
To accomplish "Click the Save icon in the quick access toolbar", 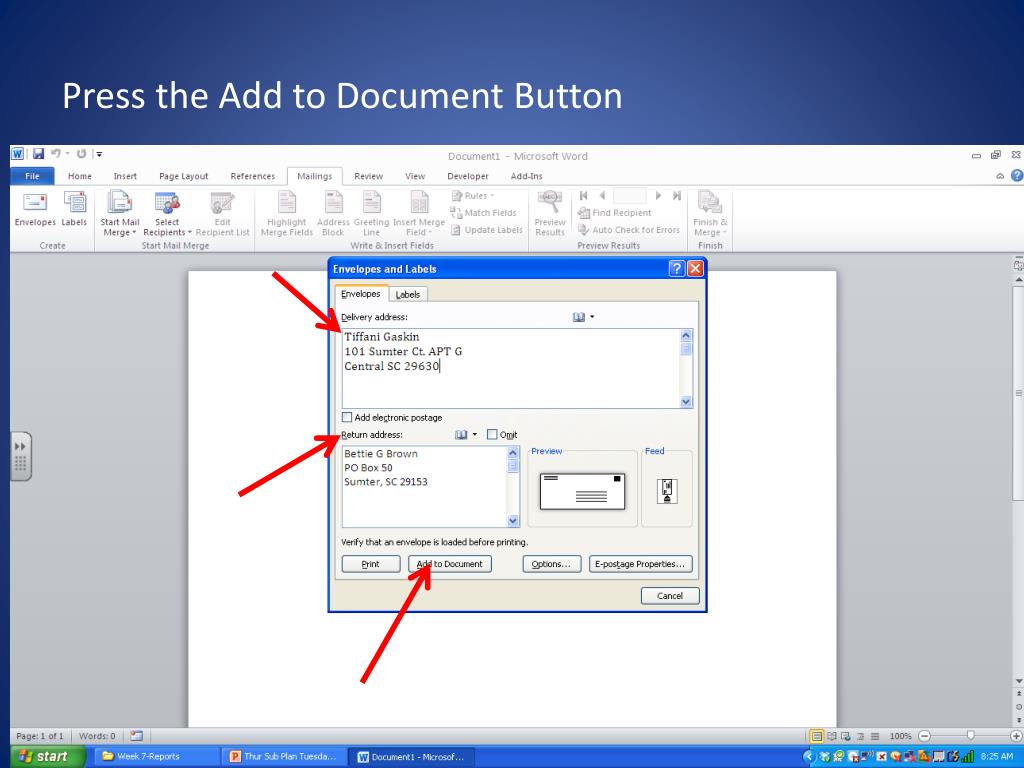I will [39, 154].
